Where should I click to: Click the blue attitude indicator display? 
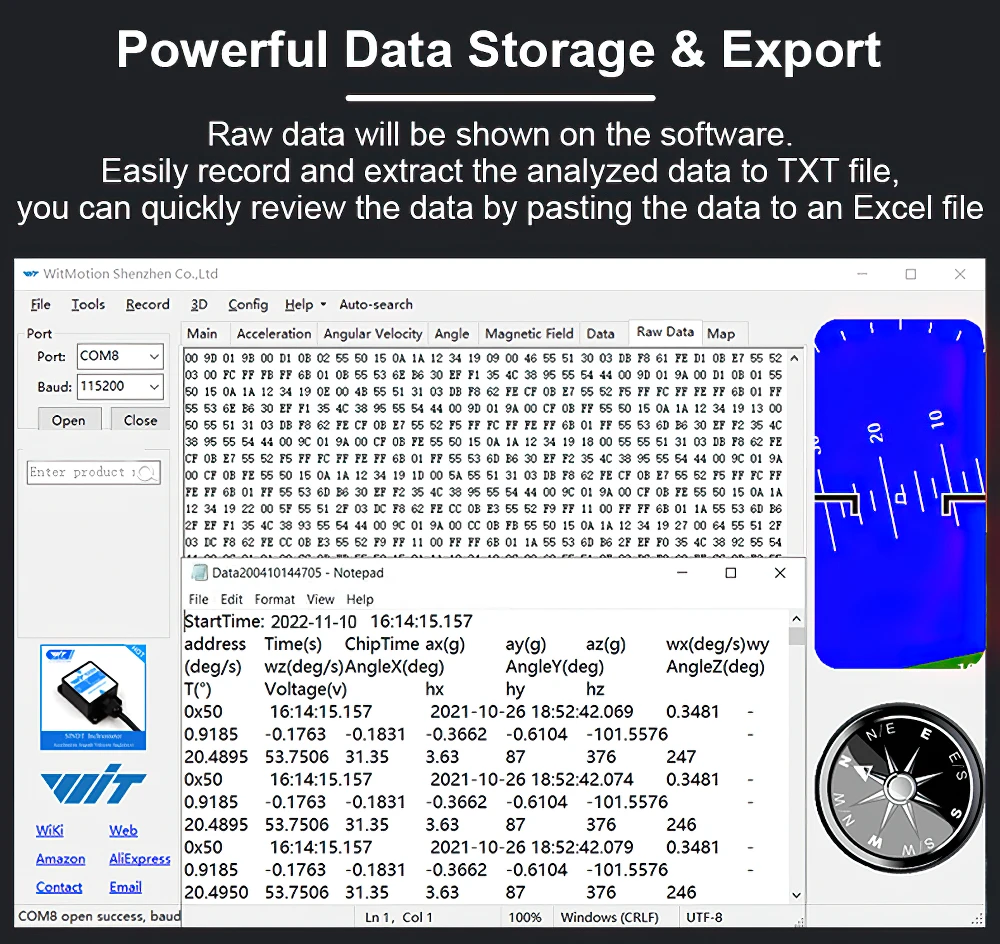[899, 494]
